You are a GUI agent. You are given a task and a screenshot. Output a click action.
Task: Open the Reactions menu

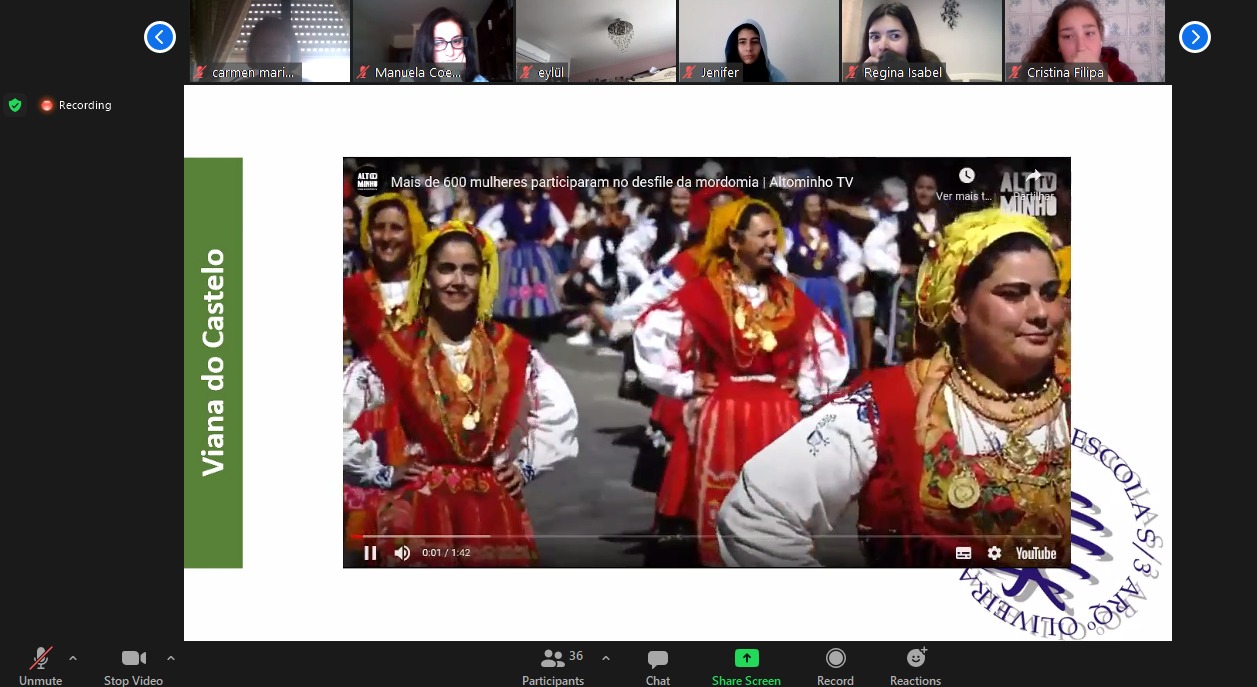click(x=915, y=659)
